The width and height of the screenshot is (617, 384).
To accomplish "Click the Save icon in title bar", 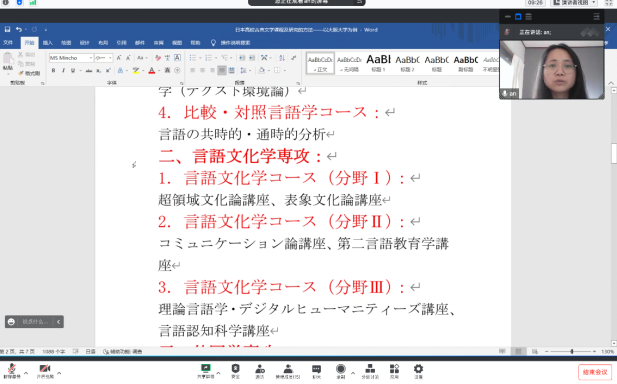I will tap(7, 30).
